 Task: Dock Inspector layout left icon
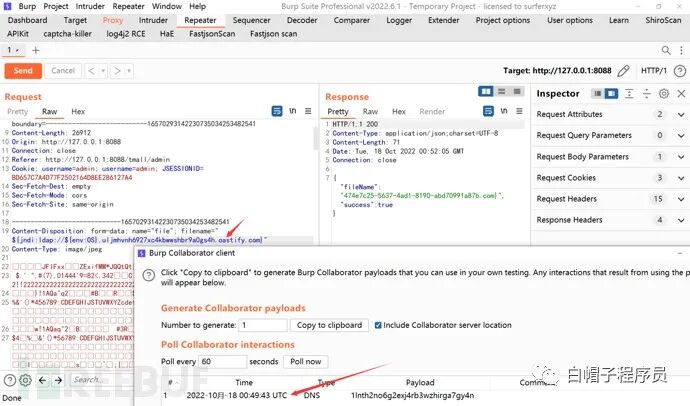coord(597,94)
